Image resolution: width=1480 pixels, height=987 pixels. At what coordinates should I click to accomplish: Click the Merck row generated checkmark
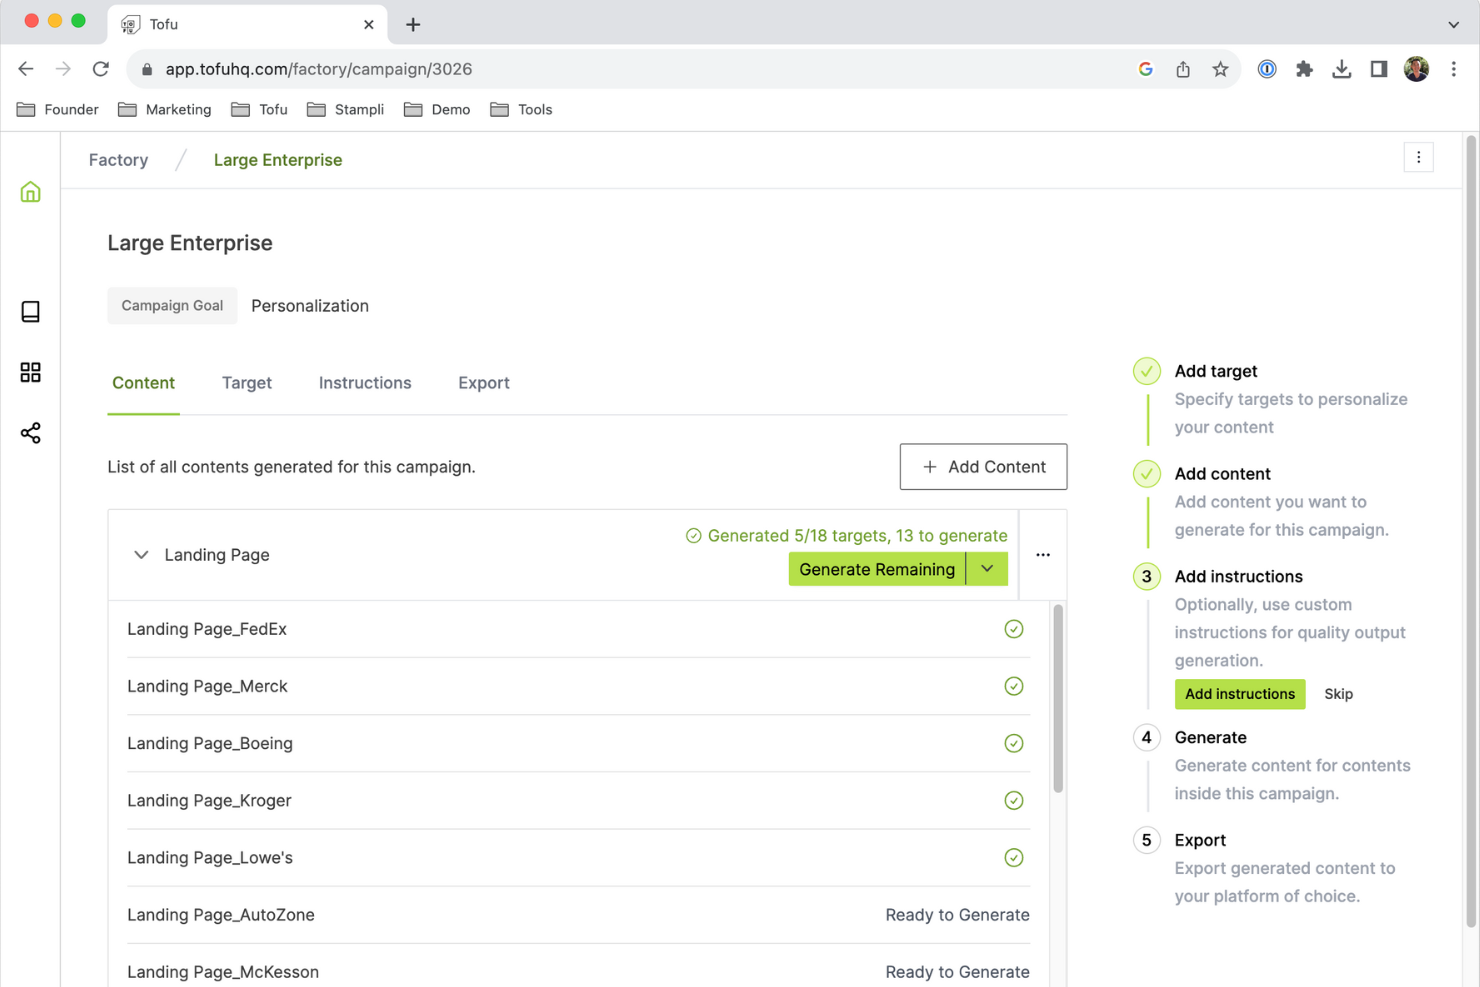(x=1014, y=686)
